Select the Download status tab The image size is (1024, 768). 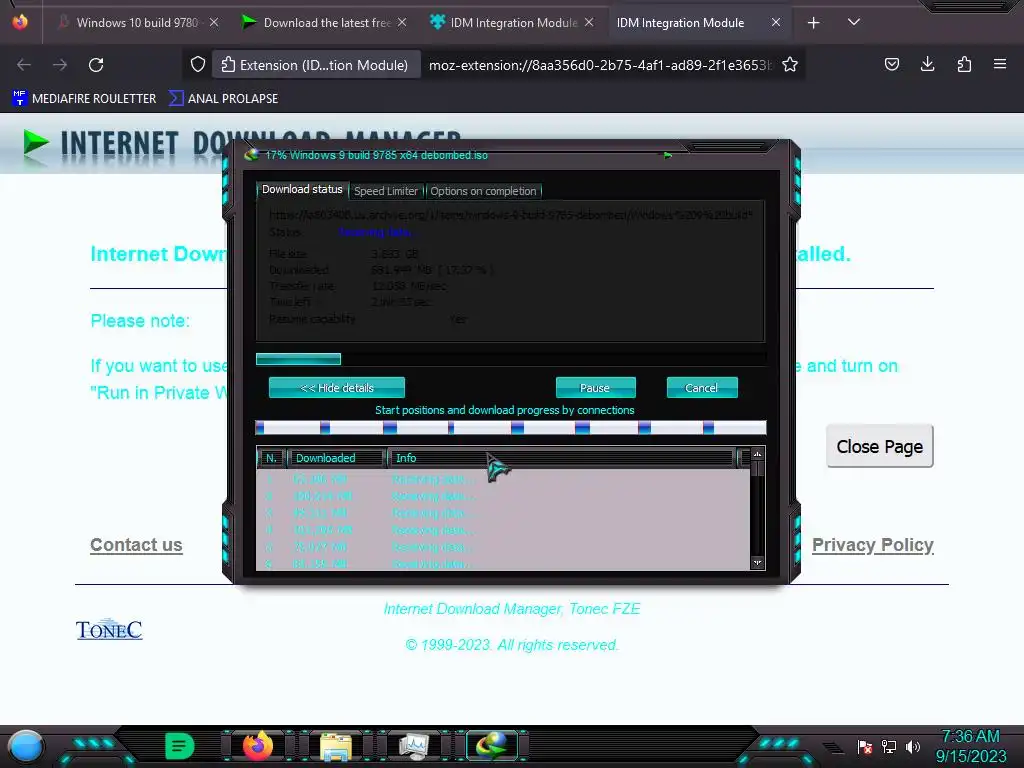point(302,189)
